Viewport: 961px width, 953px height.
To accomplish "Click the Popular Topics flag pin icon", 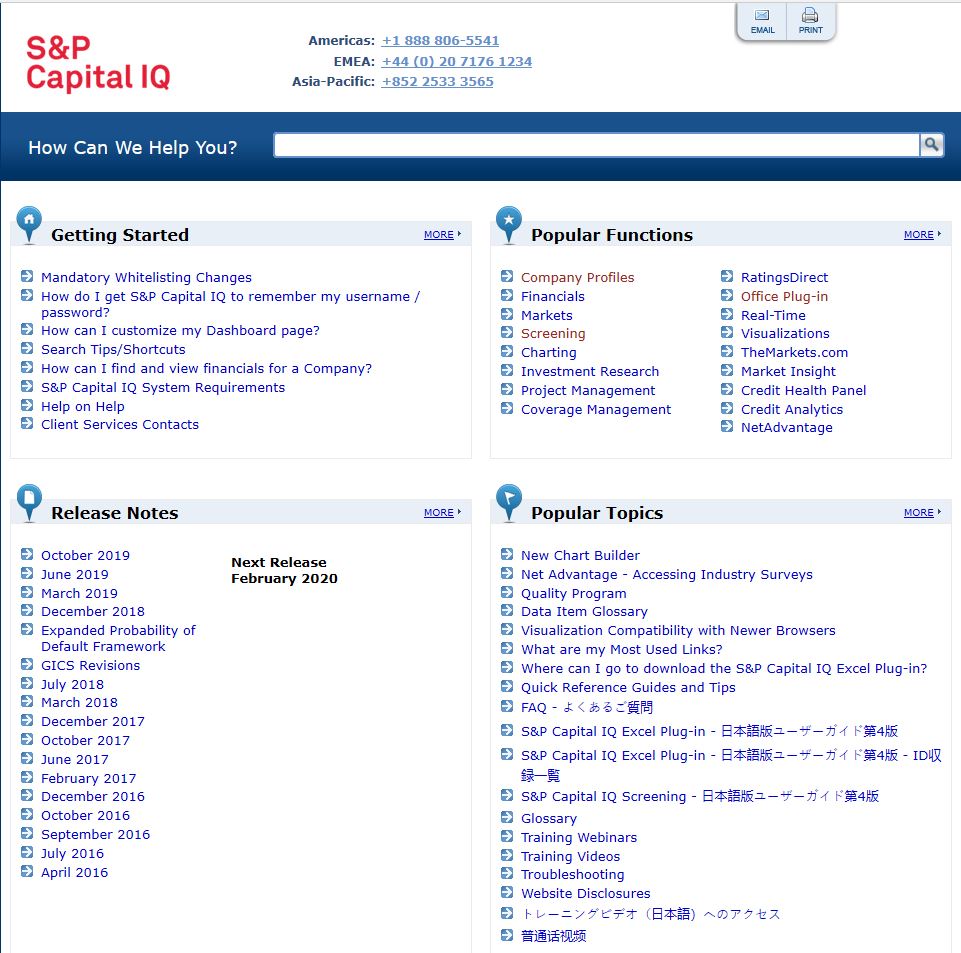I will [x=509, y=500].
